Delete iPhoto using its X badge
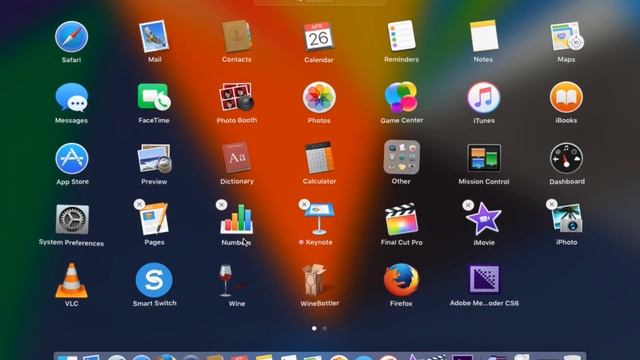This screenshot has height=360, width=640. point(551,204)
